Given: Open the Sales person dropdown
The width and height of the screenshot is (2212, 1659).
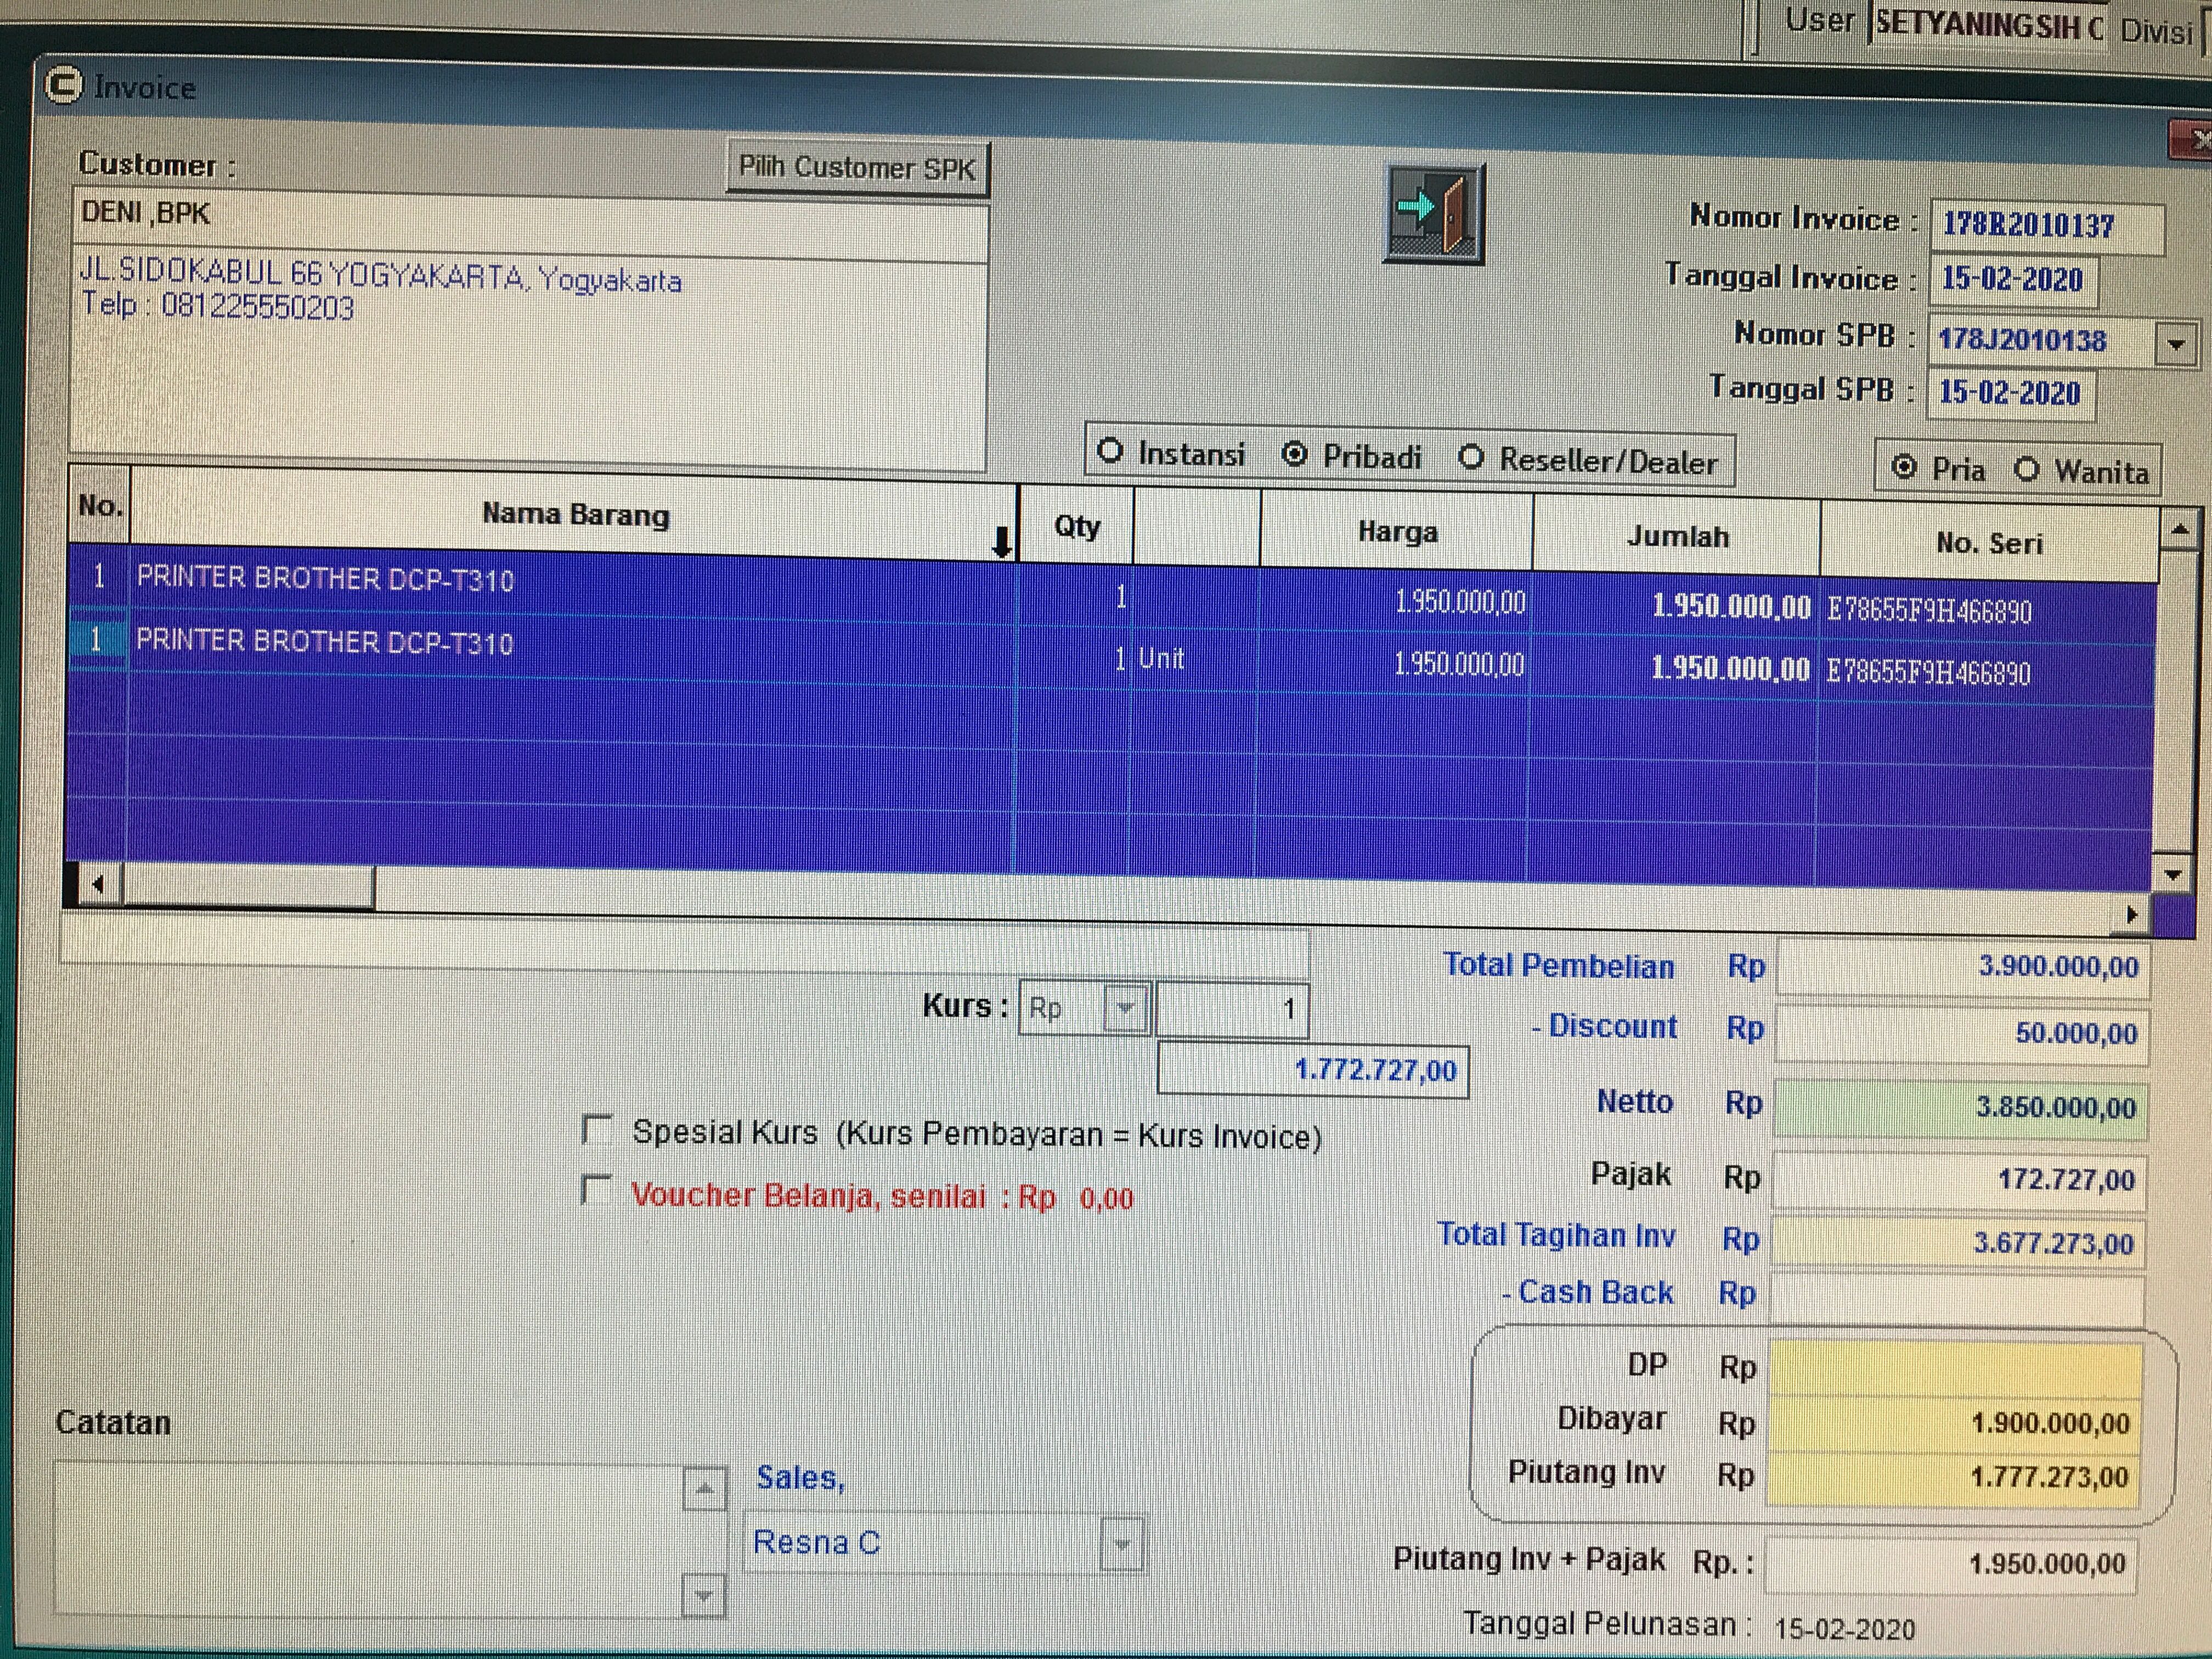Looking at the screenshot, I should click(1121, 1544).
